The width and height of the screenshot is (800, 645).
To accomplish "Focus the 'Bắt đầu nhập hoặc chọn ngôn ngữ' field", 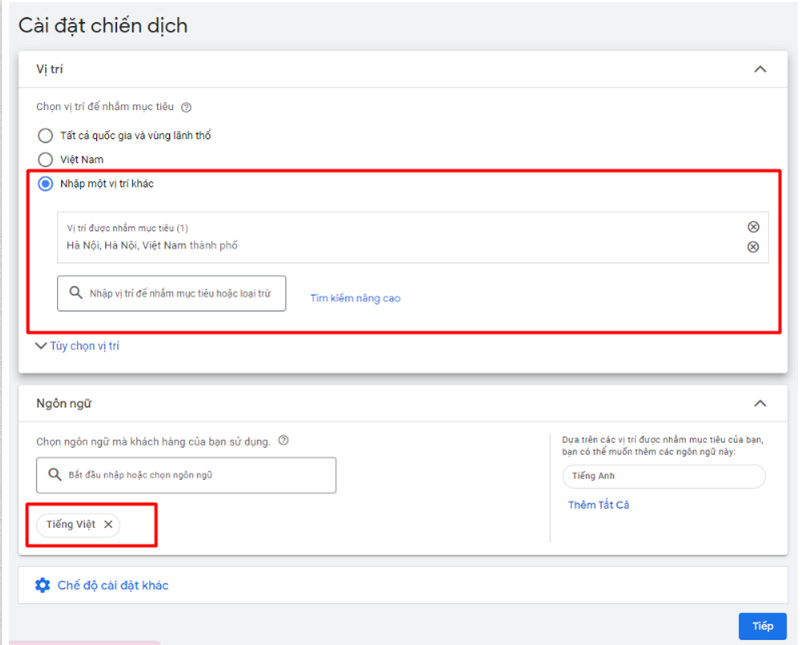I will click(x=186, y=475).
